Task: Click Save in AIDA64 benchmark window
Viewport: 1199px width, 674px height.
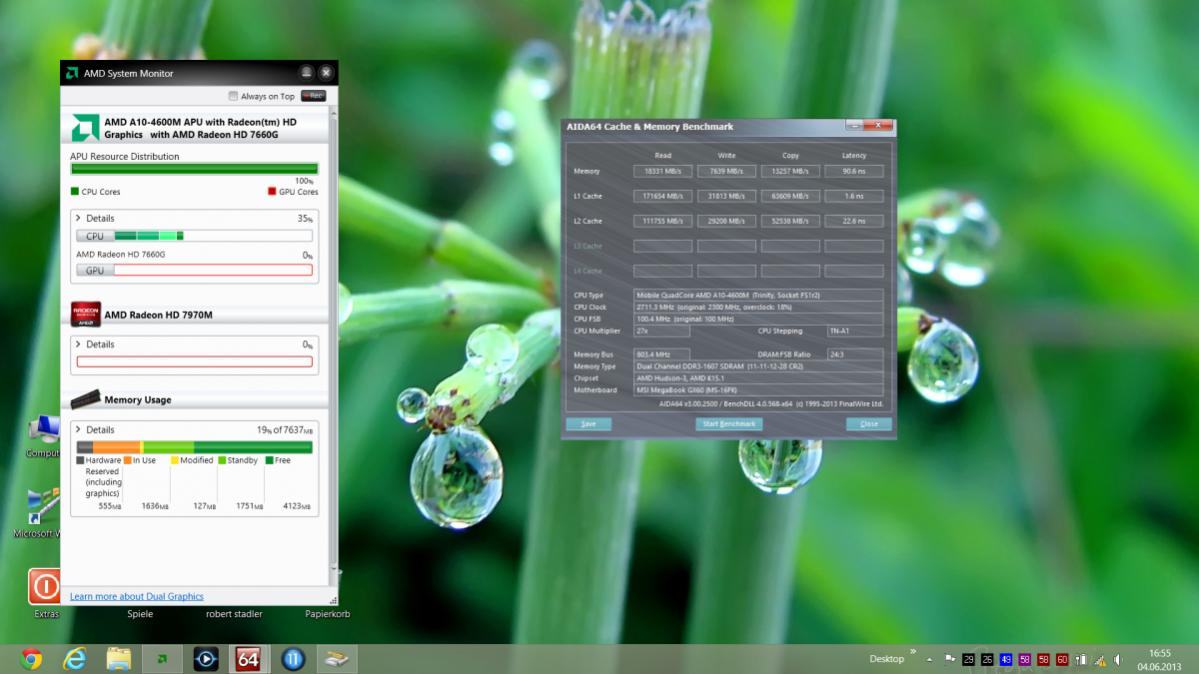Action: tap(589, 424)
